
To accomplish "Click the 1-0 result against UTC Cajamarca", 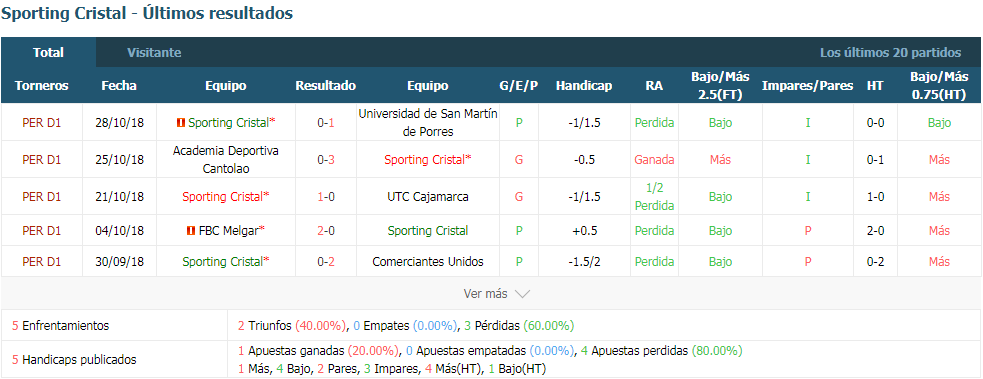I will tap(326, 197).
